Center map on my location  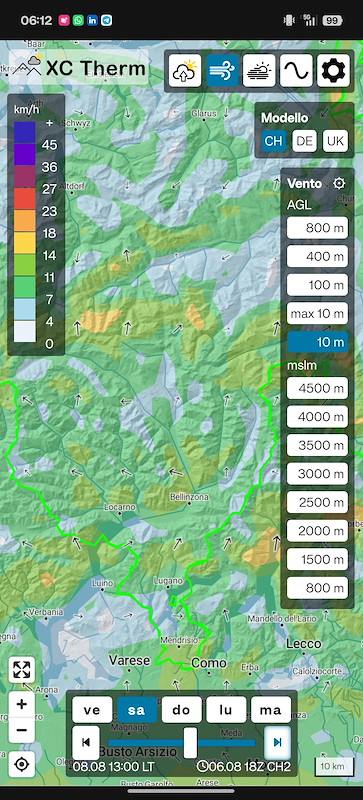(21, 764)
